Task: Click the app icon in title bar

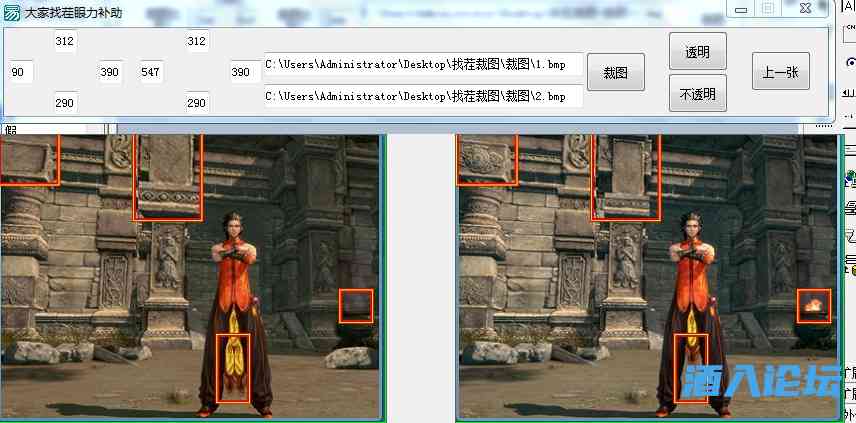Action: (12, 13)
